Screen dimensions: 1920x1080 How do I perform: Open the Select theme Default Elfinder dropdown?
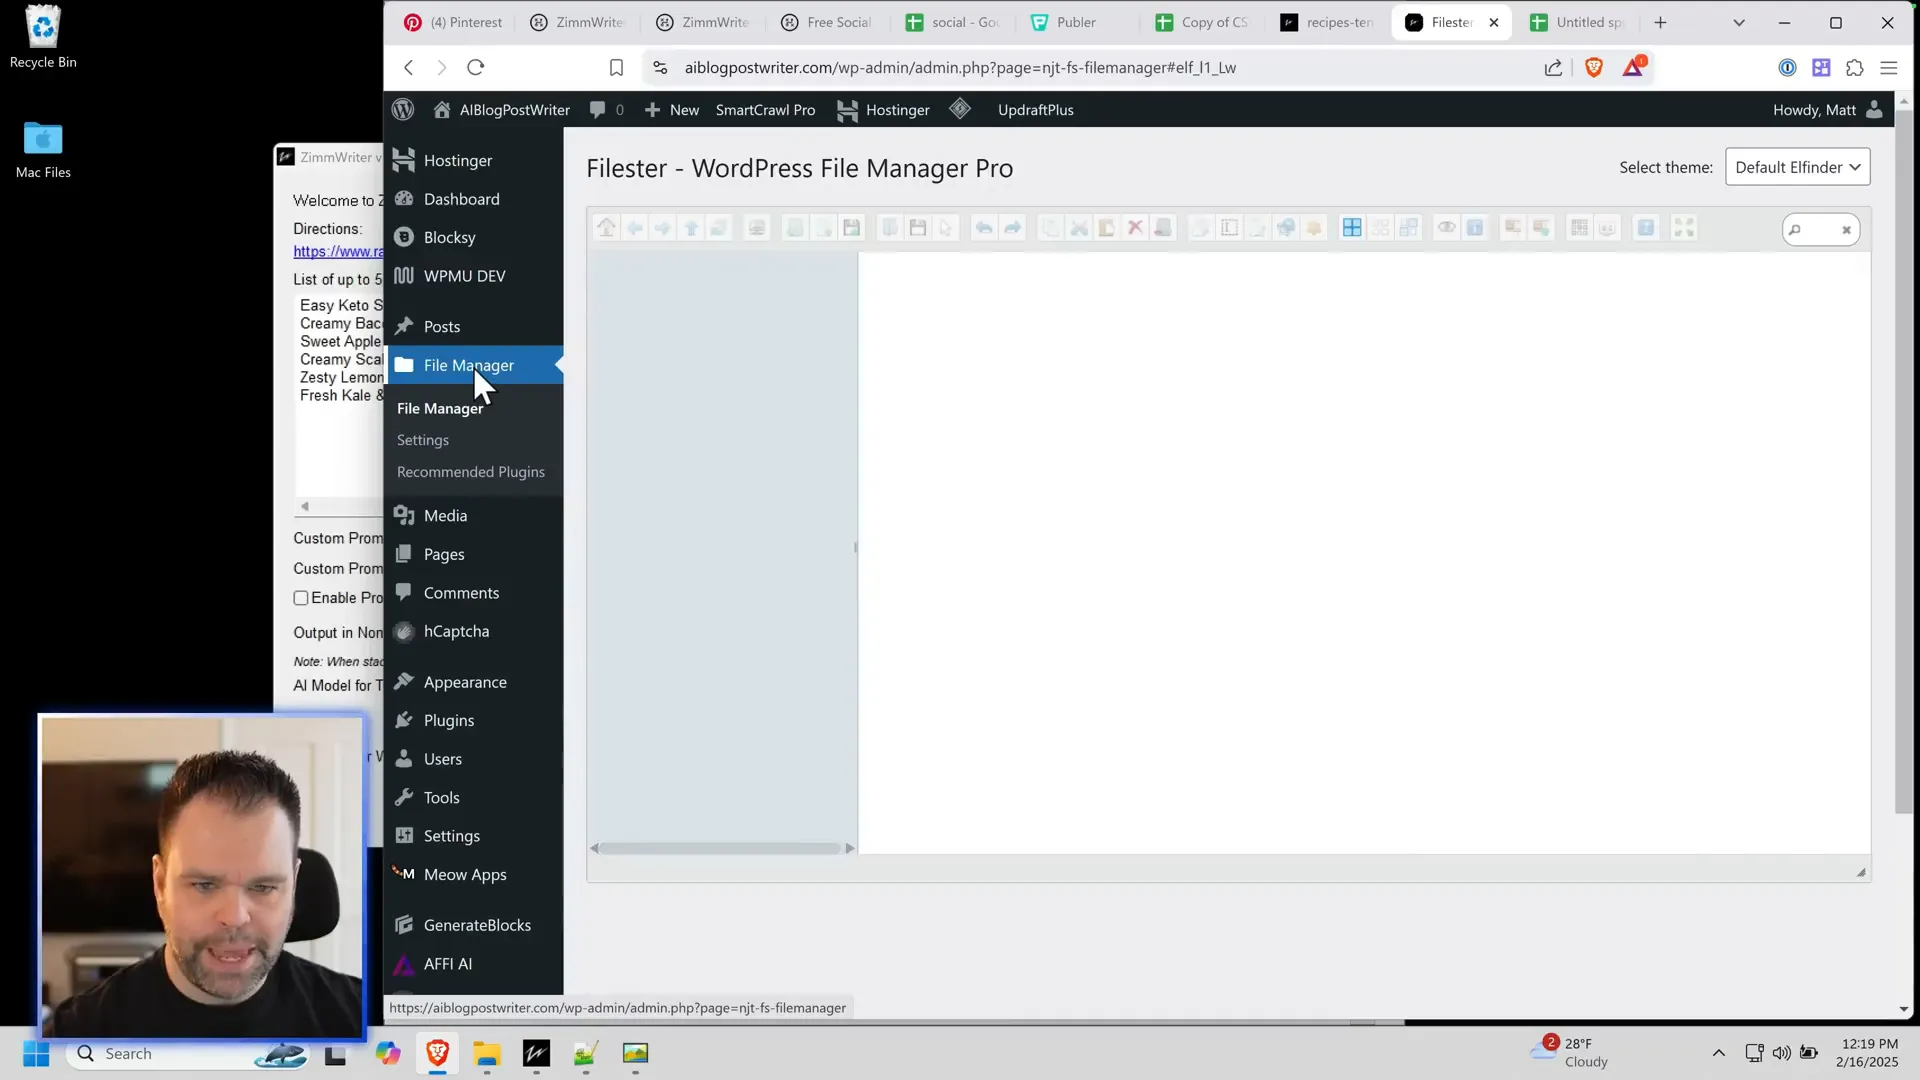click(x=1797, y=167)
